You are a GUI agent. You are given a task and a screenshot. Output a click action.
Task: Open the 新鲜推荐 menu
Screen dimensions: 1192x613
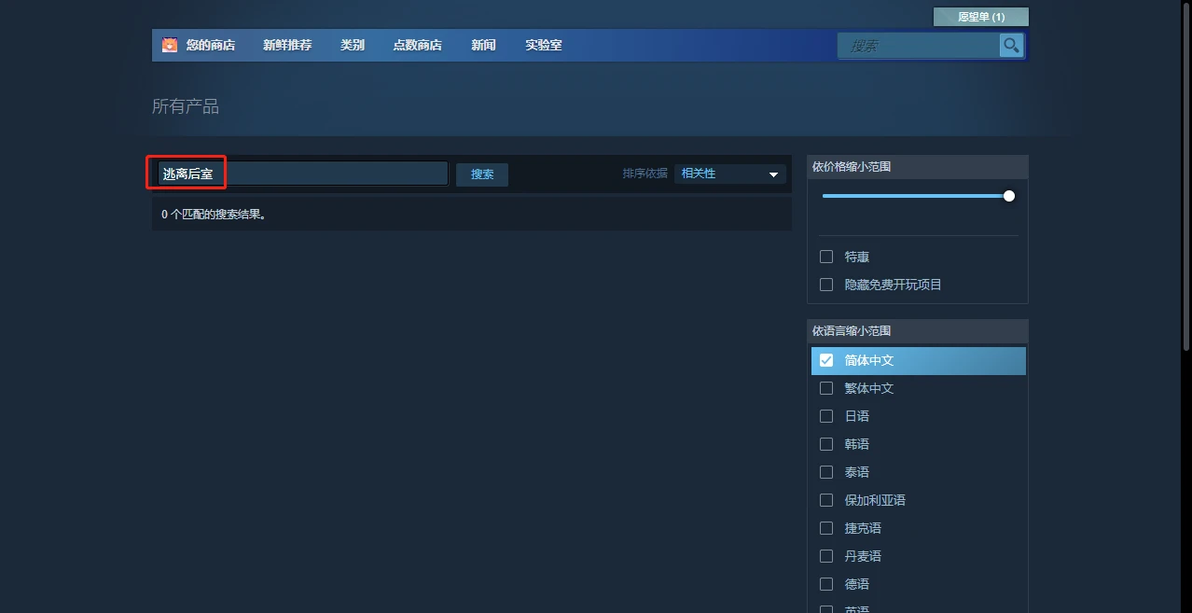[287, 45]
